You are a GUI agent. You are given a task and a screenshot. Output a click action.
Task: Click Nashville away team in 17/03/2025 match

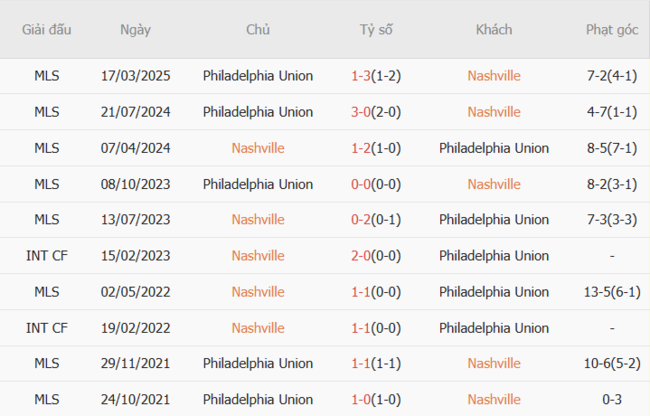pyautogui.click(x=494, y=76)
